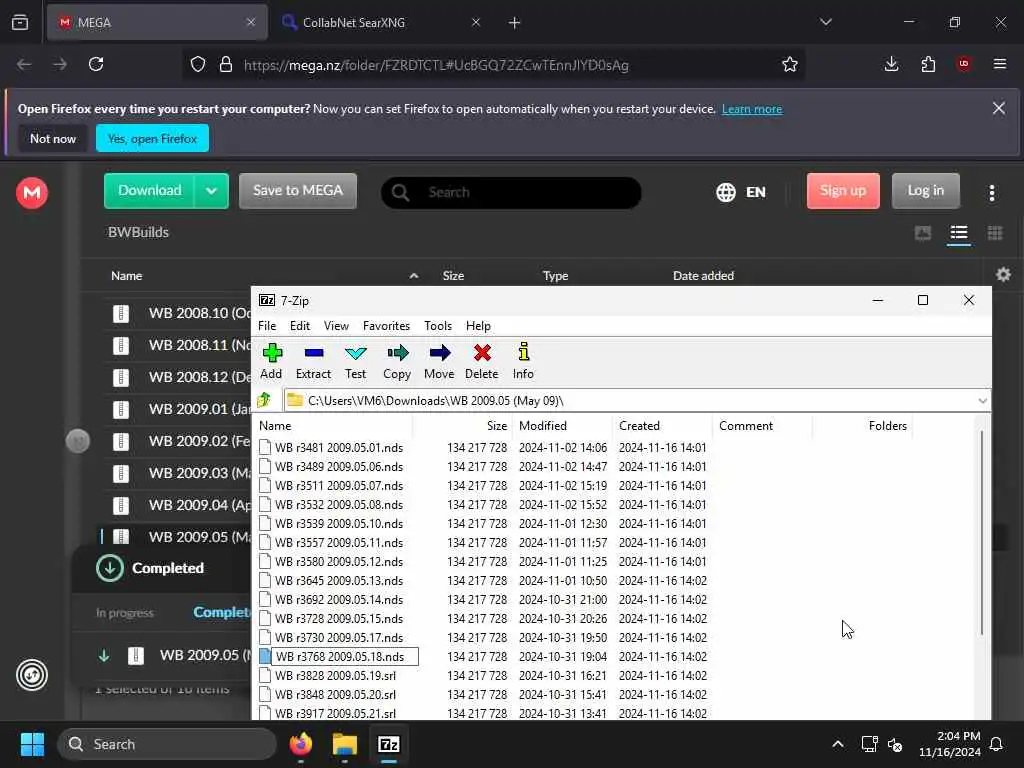Click the Move tool in 7-Zip
Image resolution: width=1024 pixels, height=768 pixels.
tap(439, 361)
